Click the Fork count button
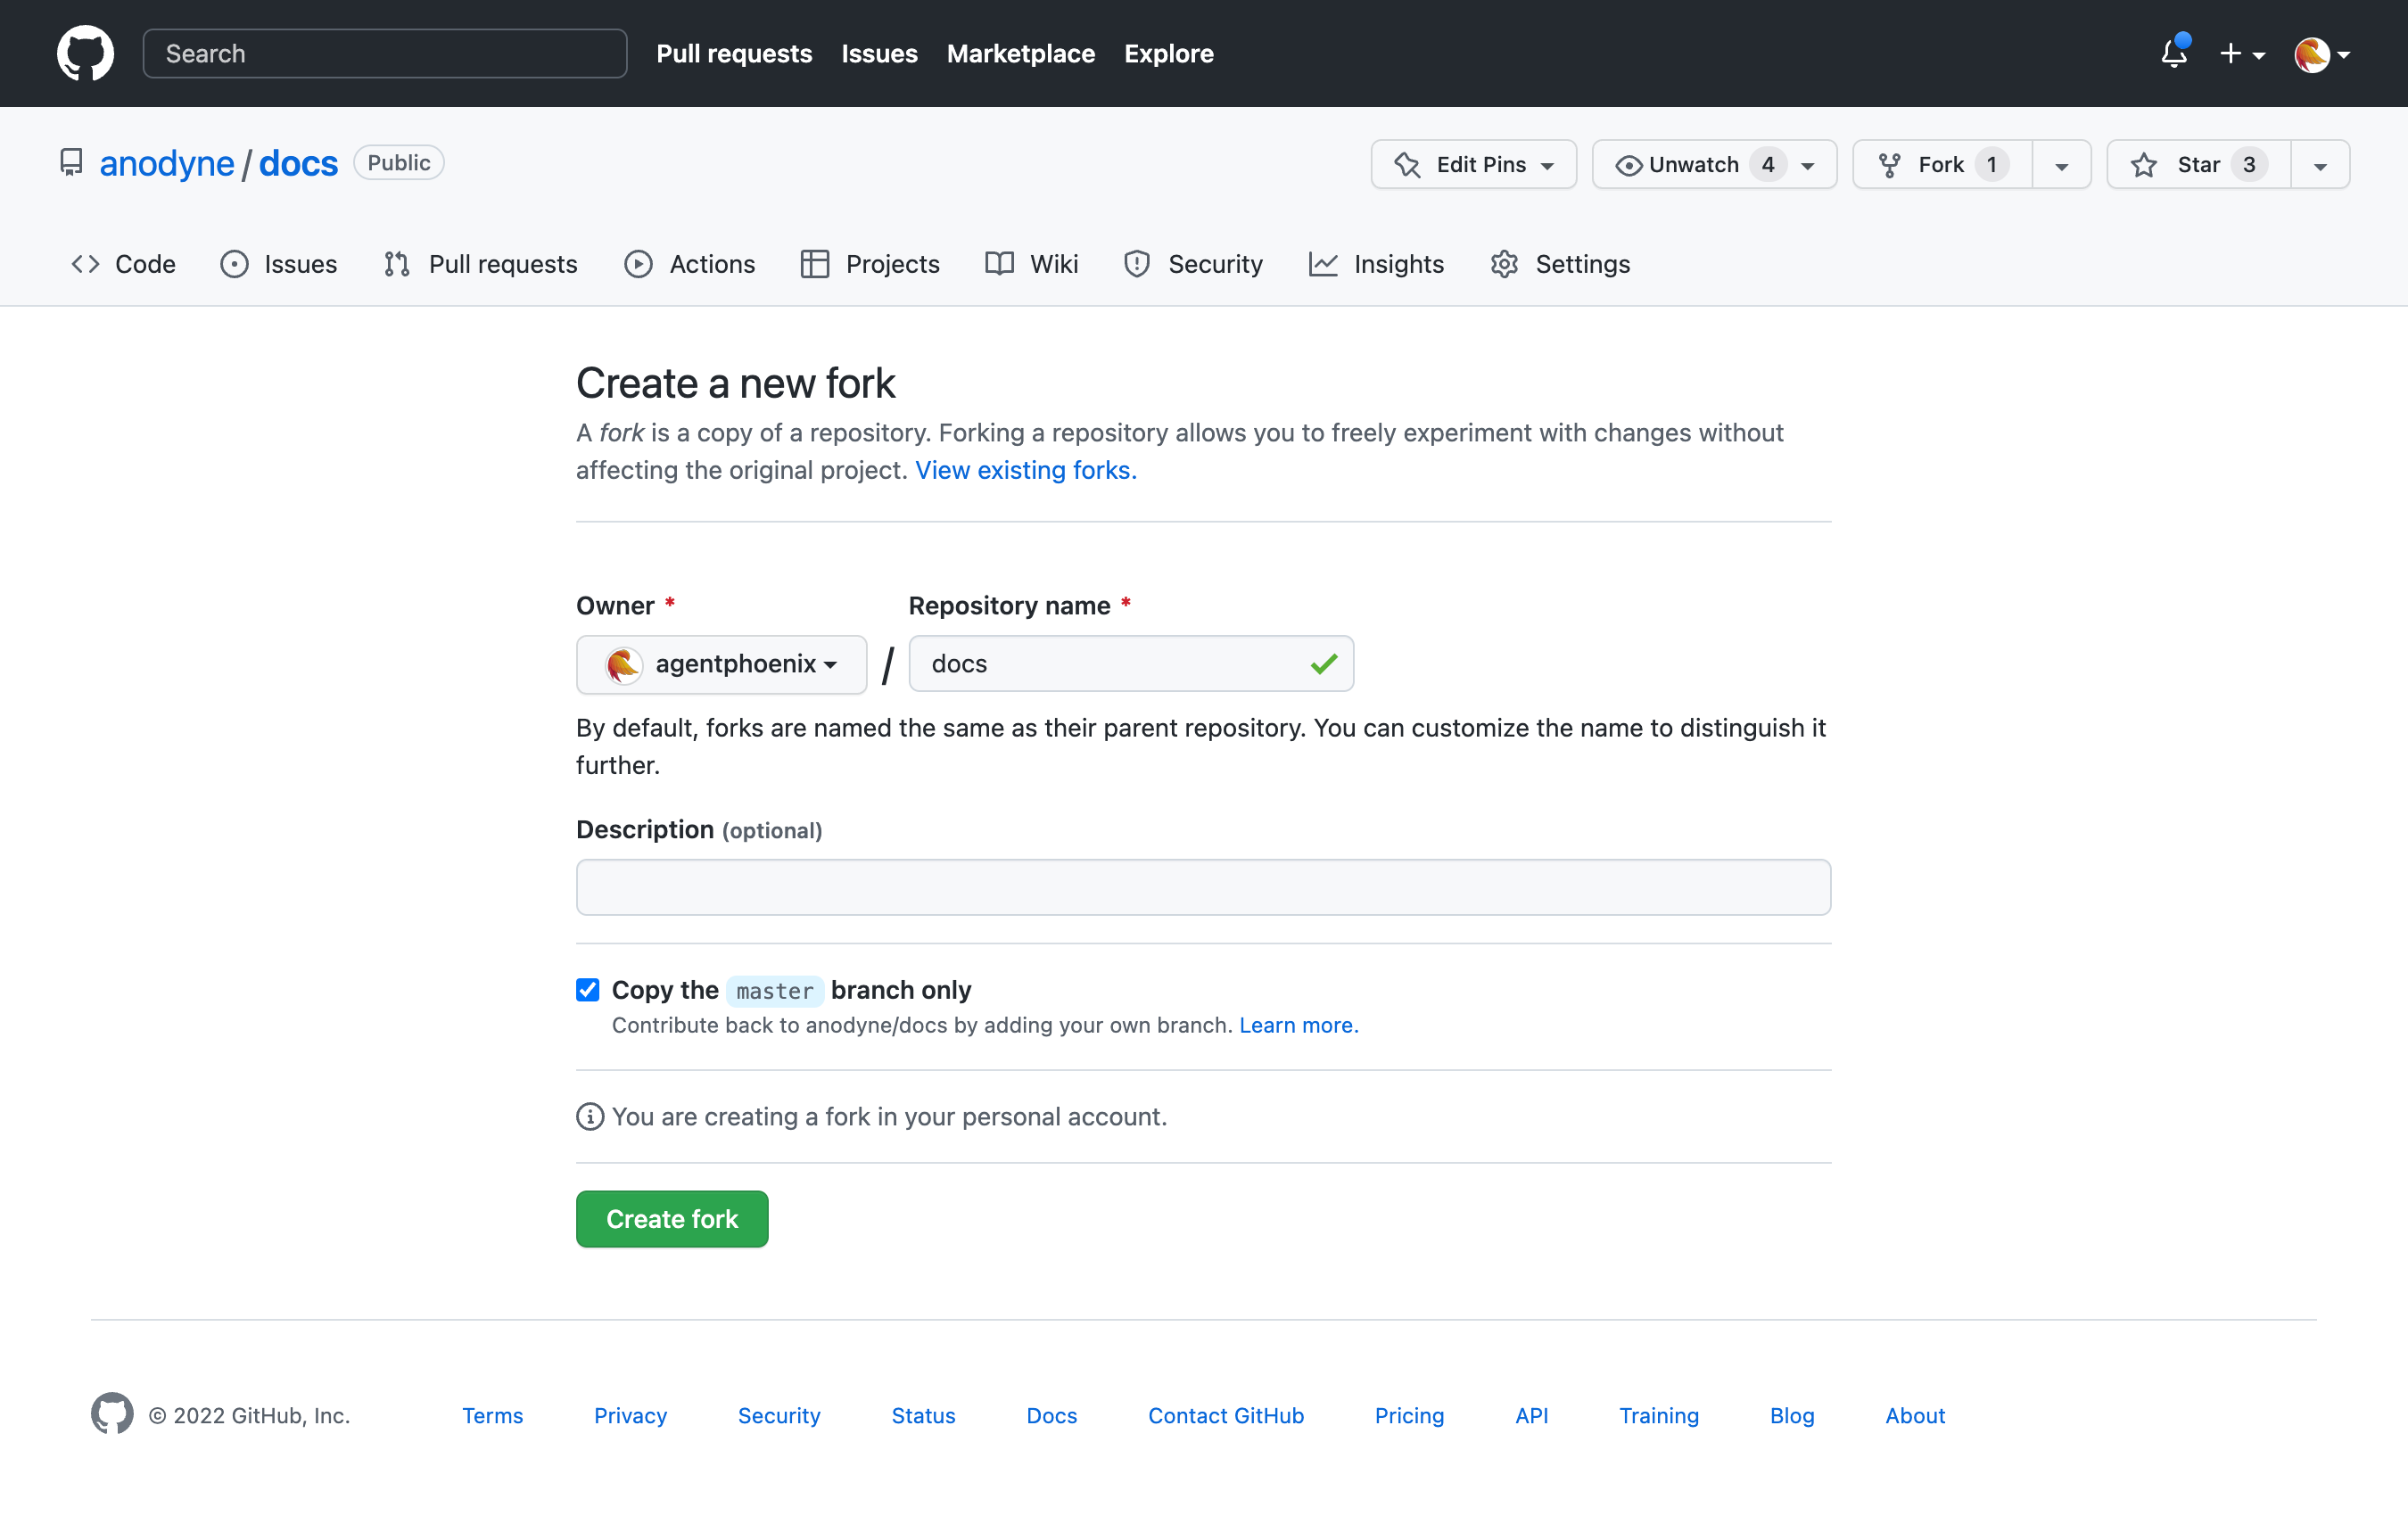2408x1516 pixels. click(x=1942, y=165)
